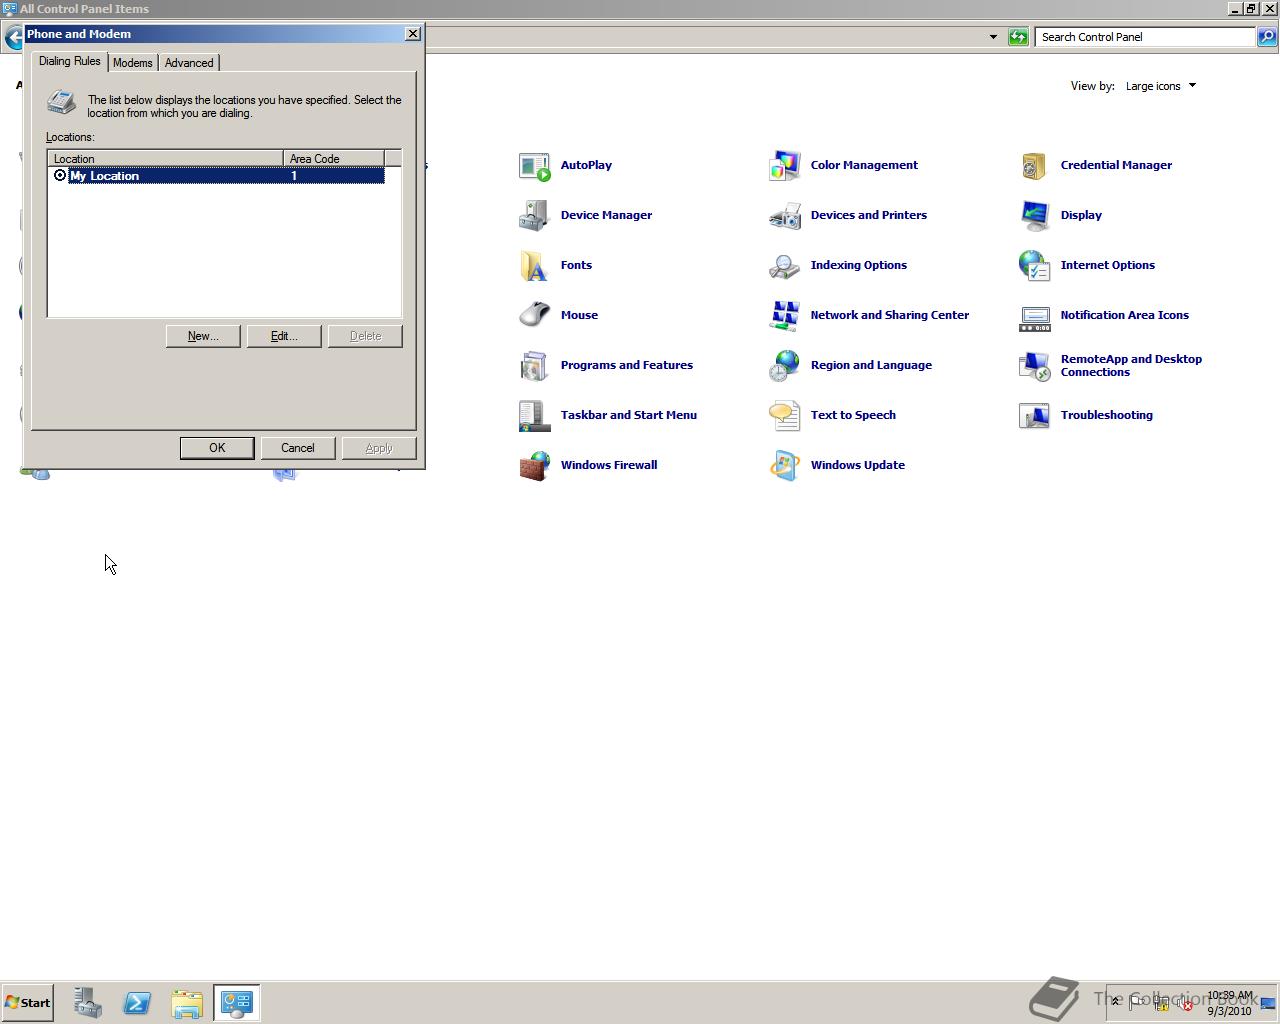This screenshot has width=1280, height=1024.
Task: Click the Start button
Action: [28, 1003]
